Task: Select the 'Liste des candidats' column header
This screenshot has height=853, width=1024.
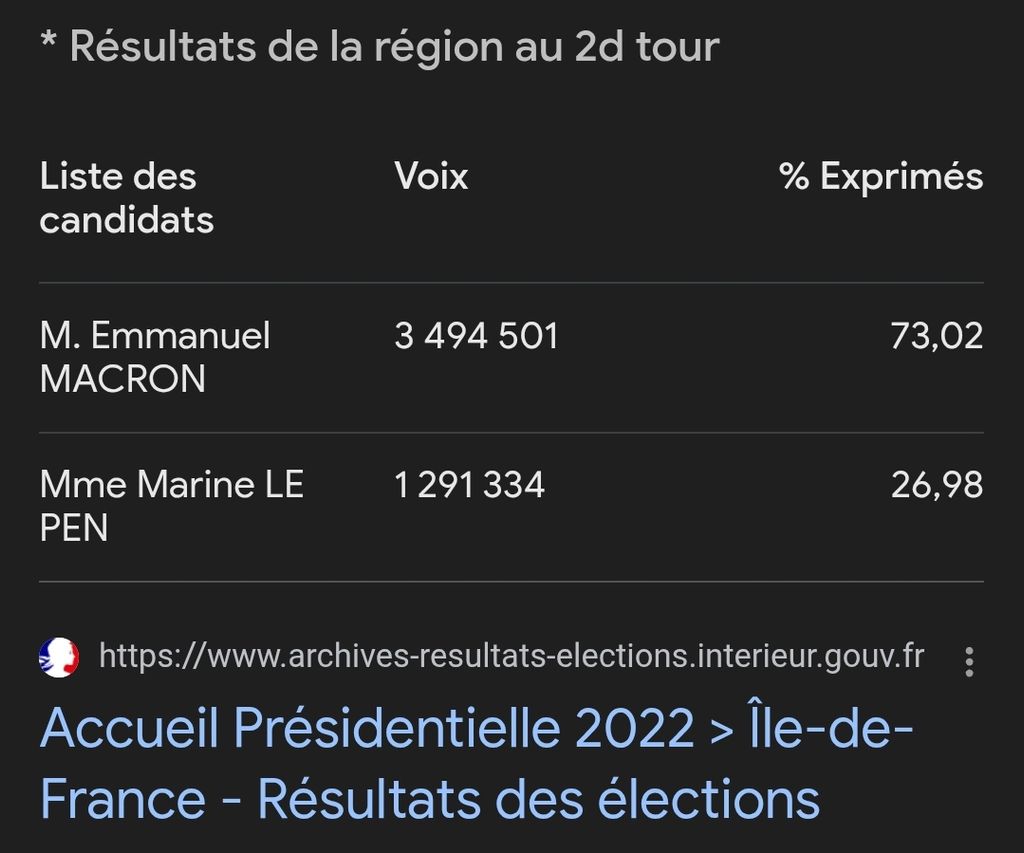Action: point(127,198)
